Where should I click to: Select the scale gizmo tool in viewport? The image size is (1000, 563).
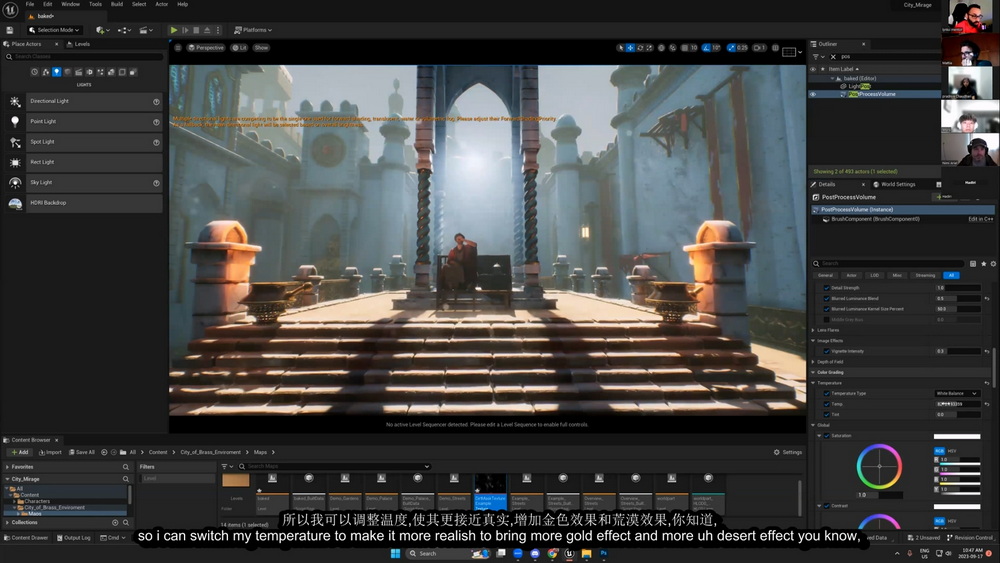[649, 48]
